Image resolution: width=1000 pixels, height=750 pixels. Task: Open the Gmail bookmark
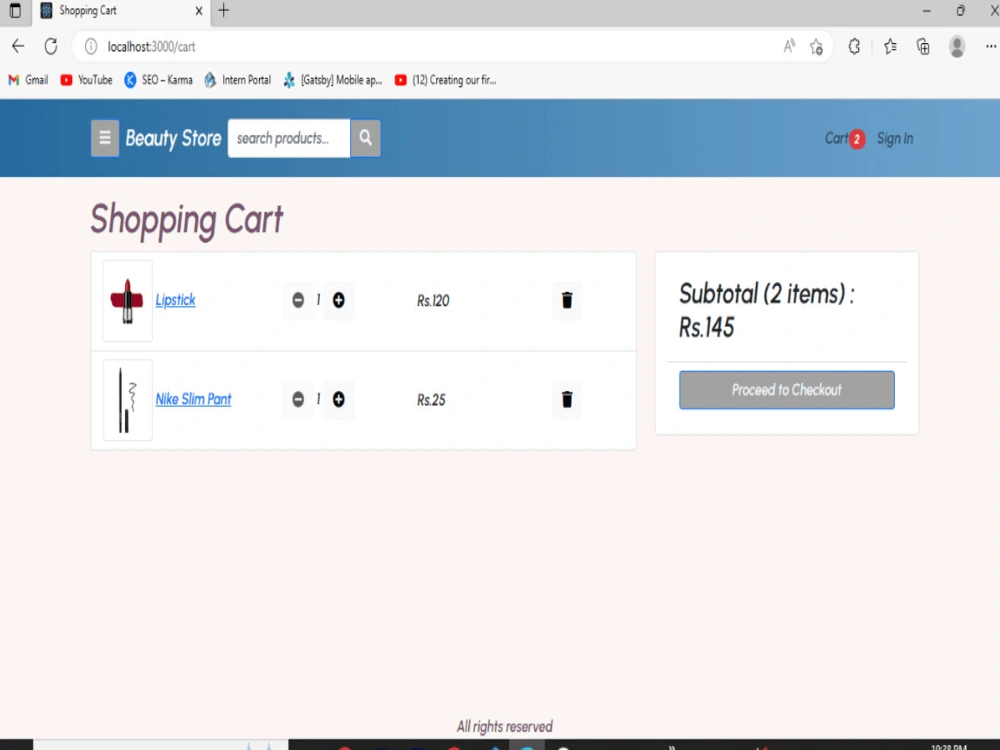pos(28,80)
